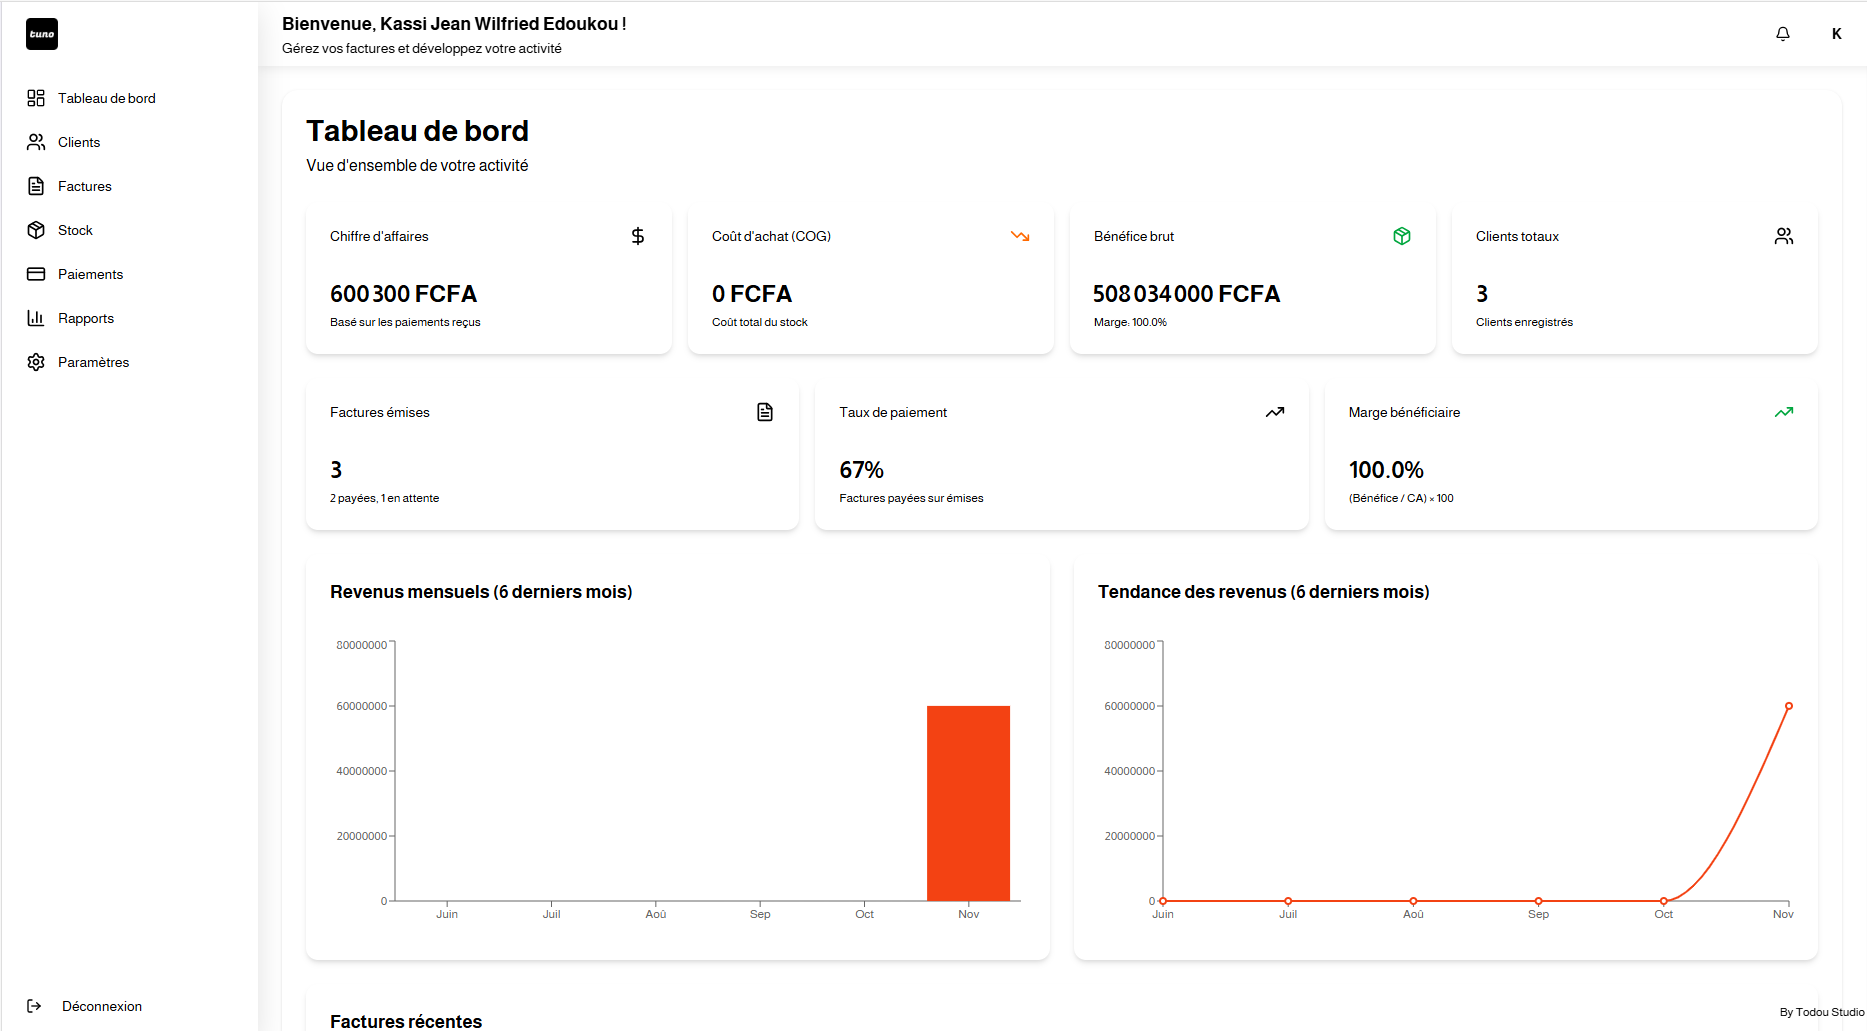This screenshot has width=1867, height=1031.
Task: Click the Rapports bar chart icon
Action: tap(36, 318)
